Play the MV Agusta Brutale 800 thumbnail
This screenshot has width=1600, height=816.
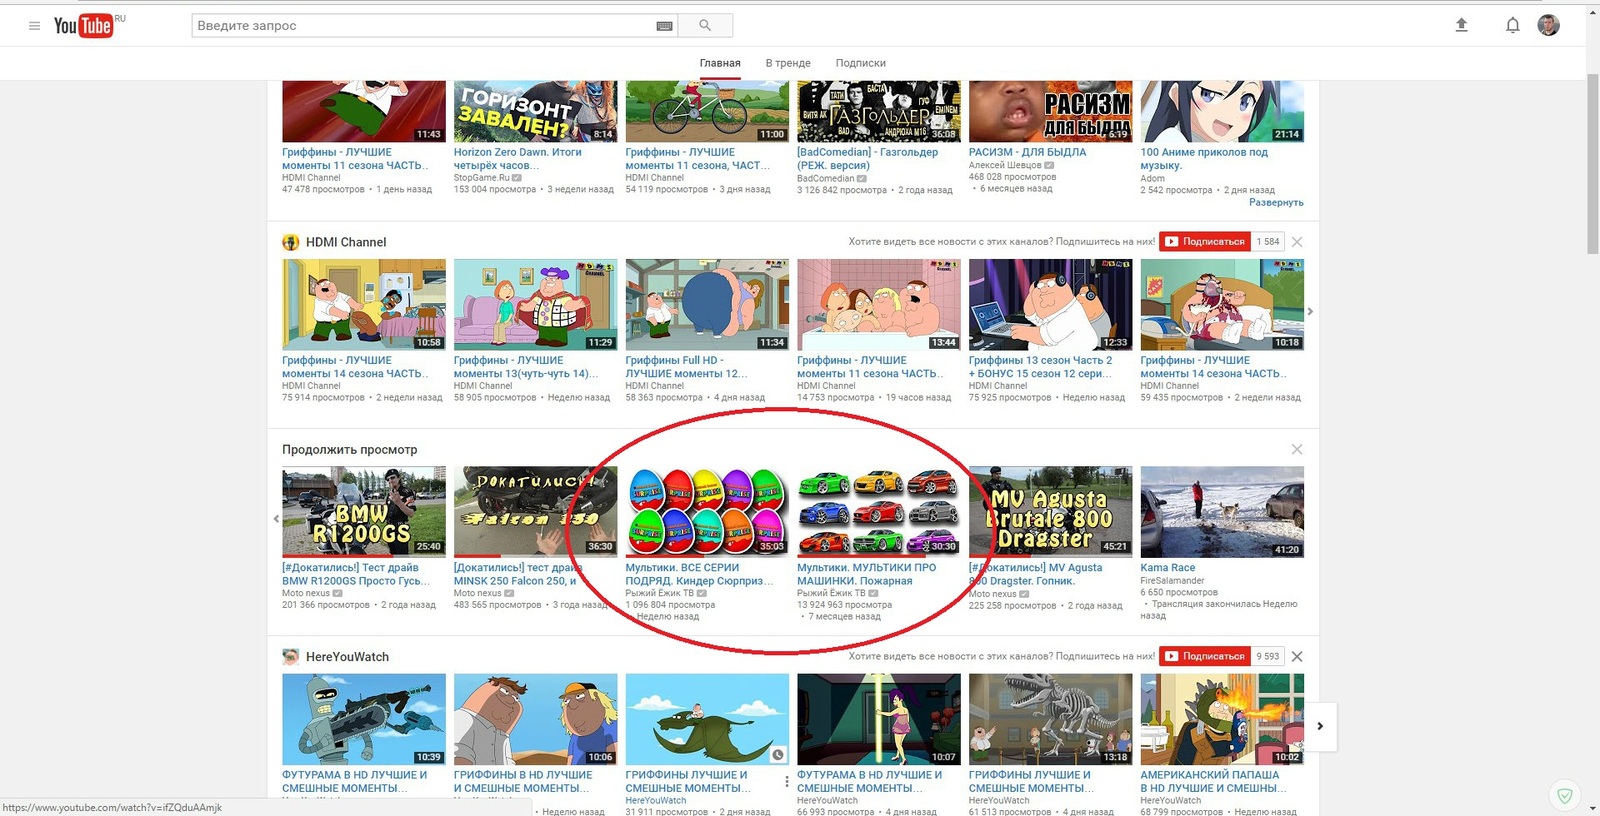pyautogui.click(x=1050, y=511)
